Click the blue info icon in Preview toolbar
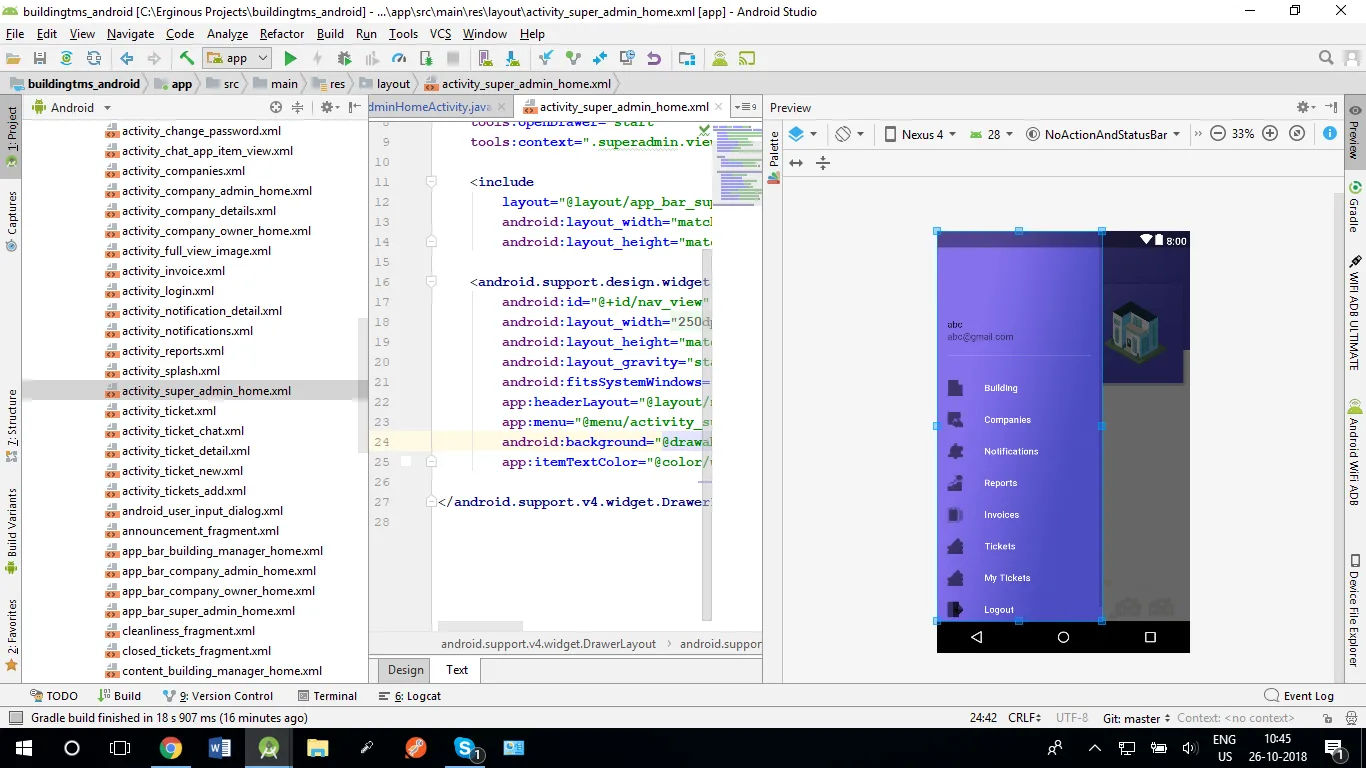Screen dimensions: 1366x768 [x=1329, y=134]
